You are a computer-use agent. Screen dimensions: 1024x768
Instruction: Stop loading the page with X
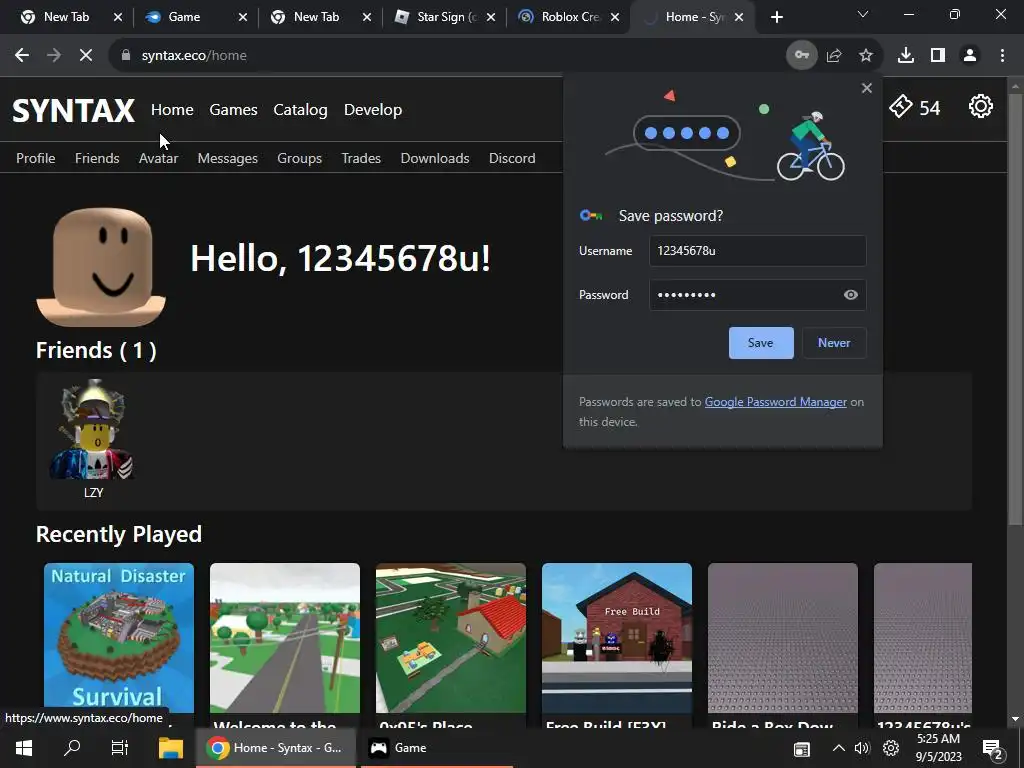tap(86, 56)
